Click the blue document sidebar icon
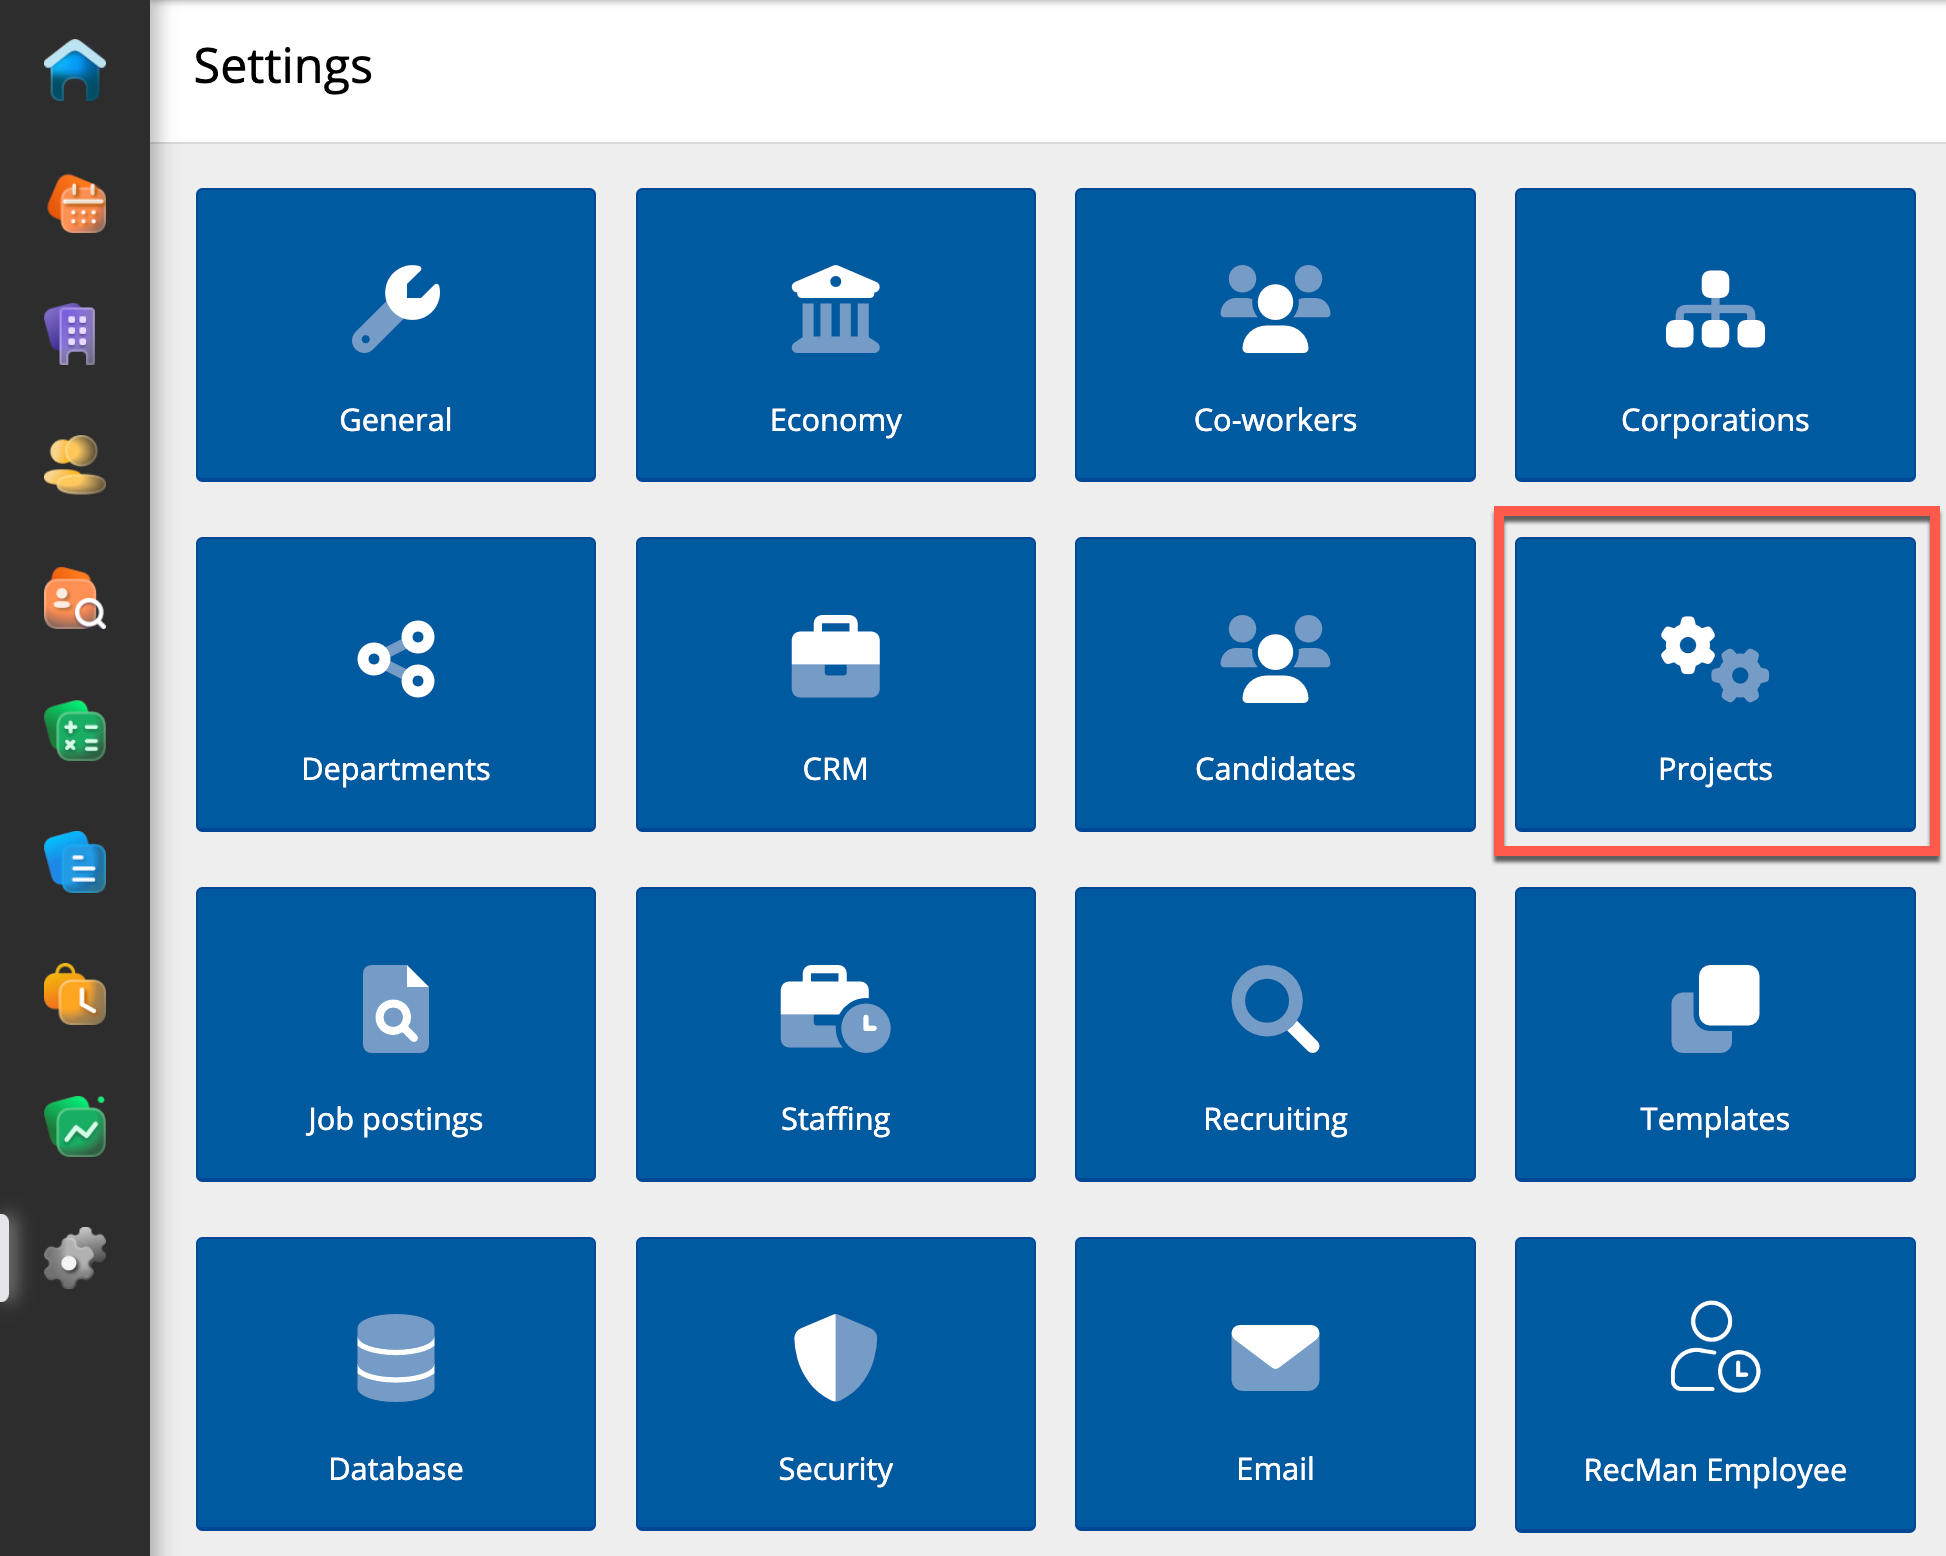The height and width of the screenshot is (1556, 1946). tap(75, 863)
